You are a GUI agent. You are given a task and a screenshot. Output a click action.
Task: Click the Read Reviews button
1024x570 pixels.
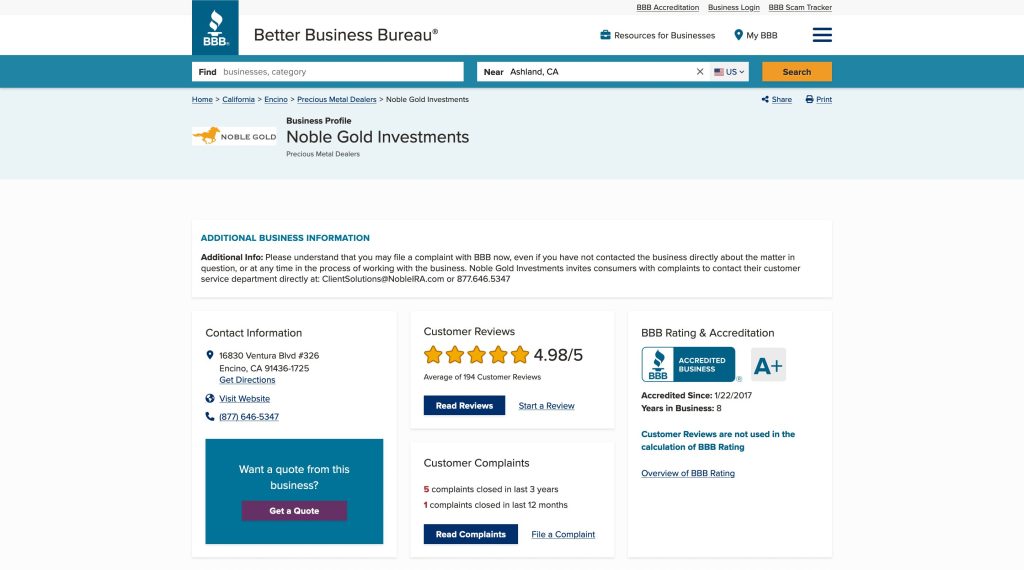click(x=464, y=406)
